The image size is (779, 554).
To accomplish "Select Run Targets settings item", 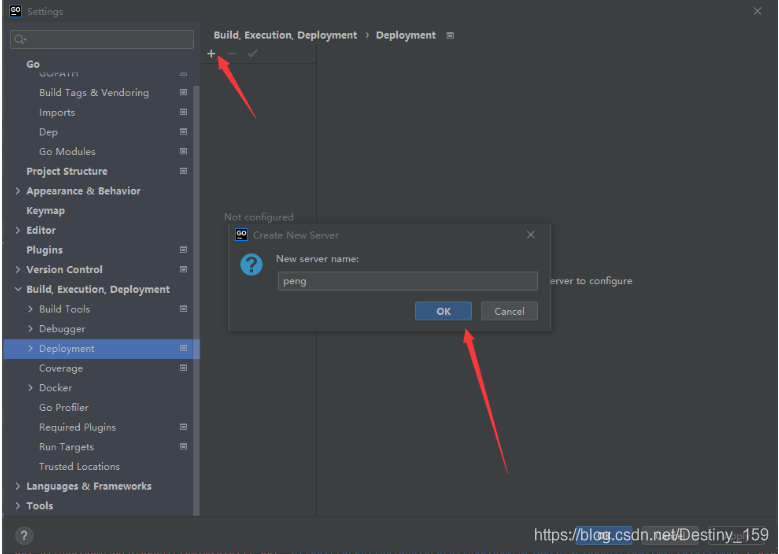I will (66, 447).
